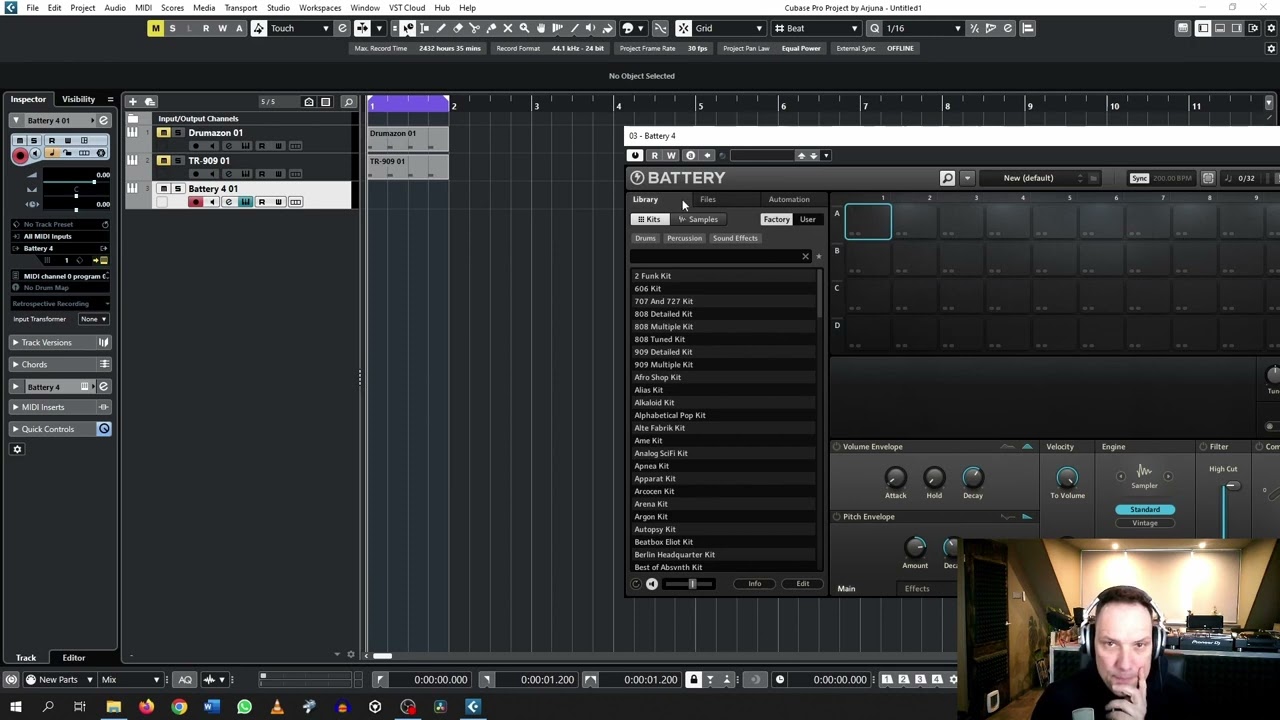Open the Transport menu
This screenshot has width=1280, height=720.
tap(241, 8)
